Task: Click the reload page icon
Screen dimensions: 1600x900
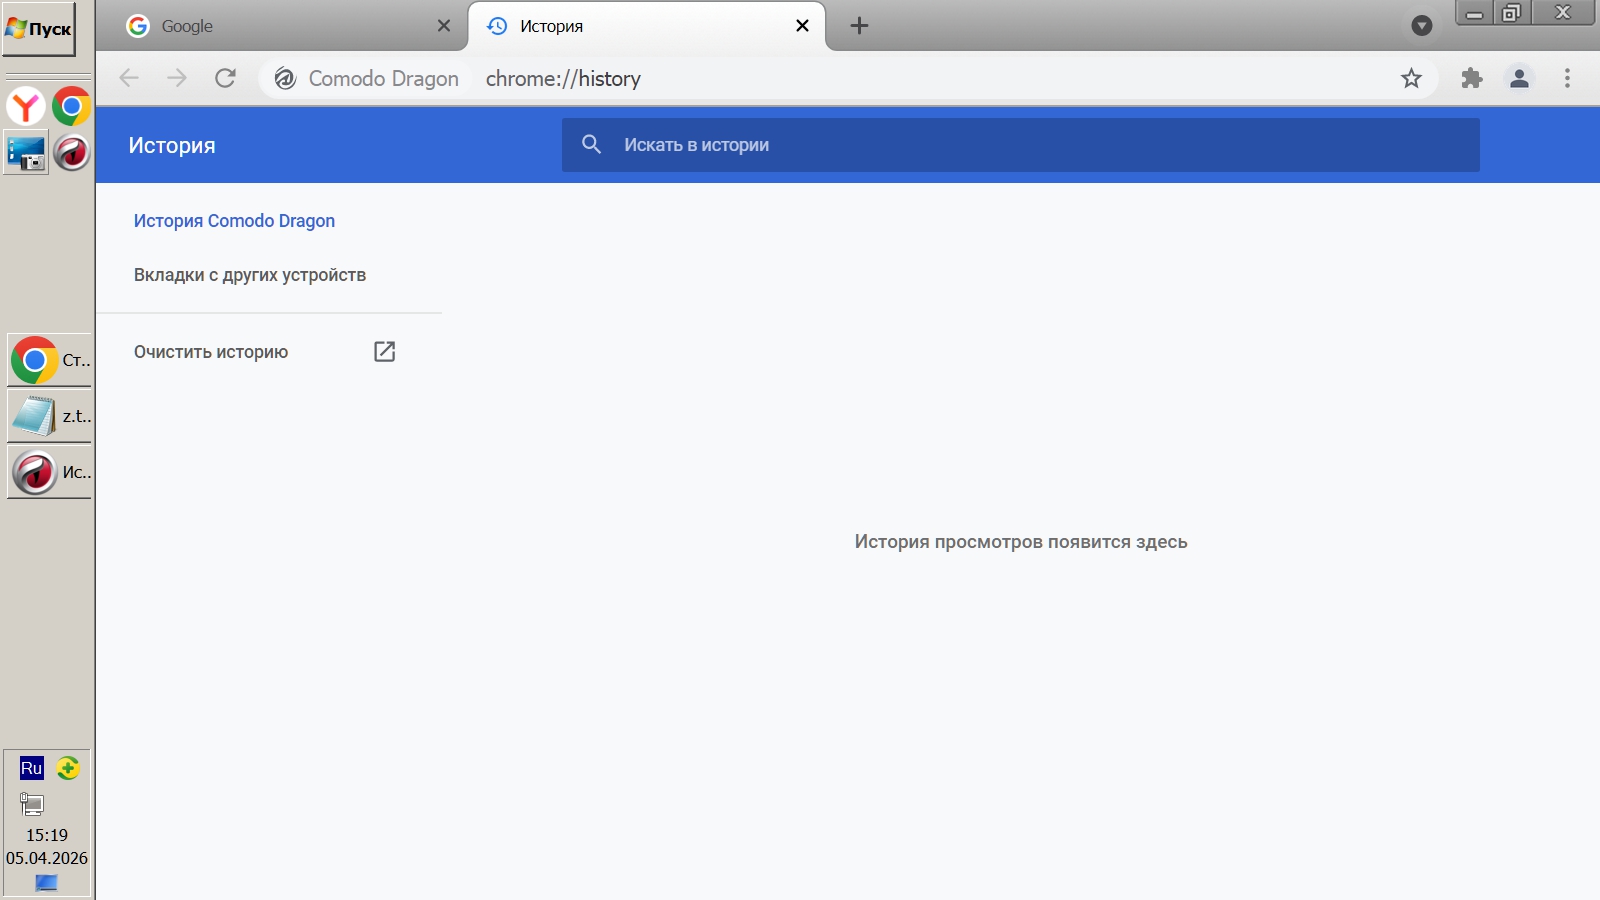Action: pos(225,78)
